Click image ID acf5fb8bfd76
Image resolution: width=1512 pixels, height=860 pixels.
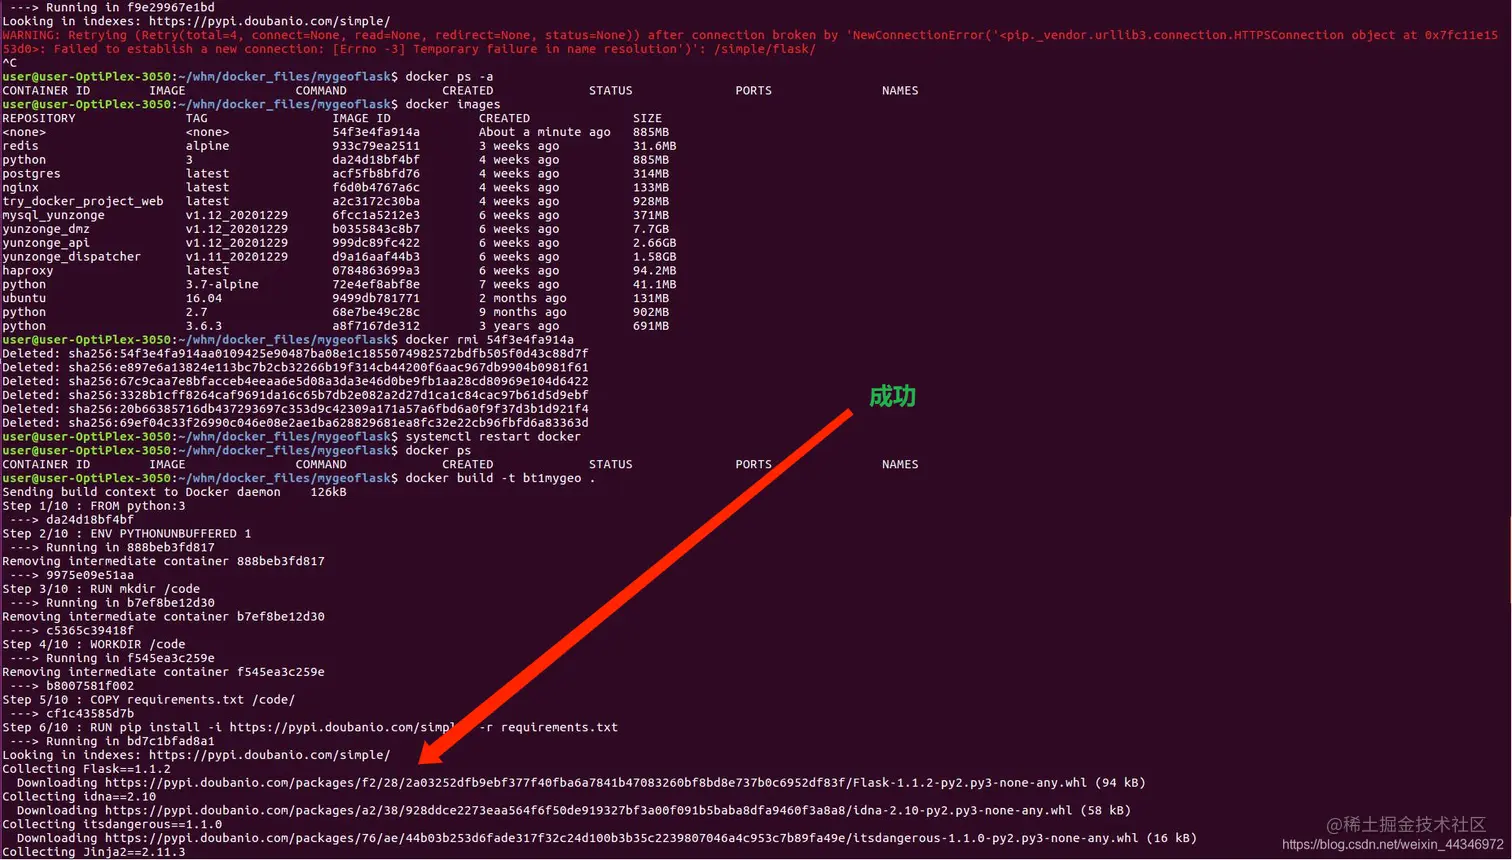click(x=376, y=174)
